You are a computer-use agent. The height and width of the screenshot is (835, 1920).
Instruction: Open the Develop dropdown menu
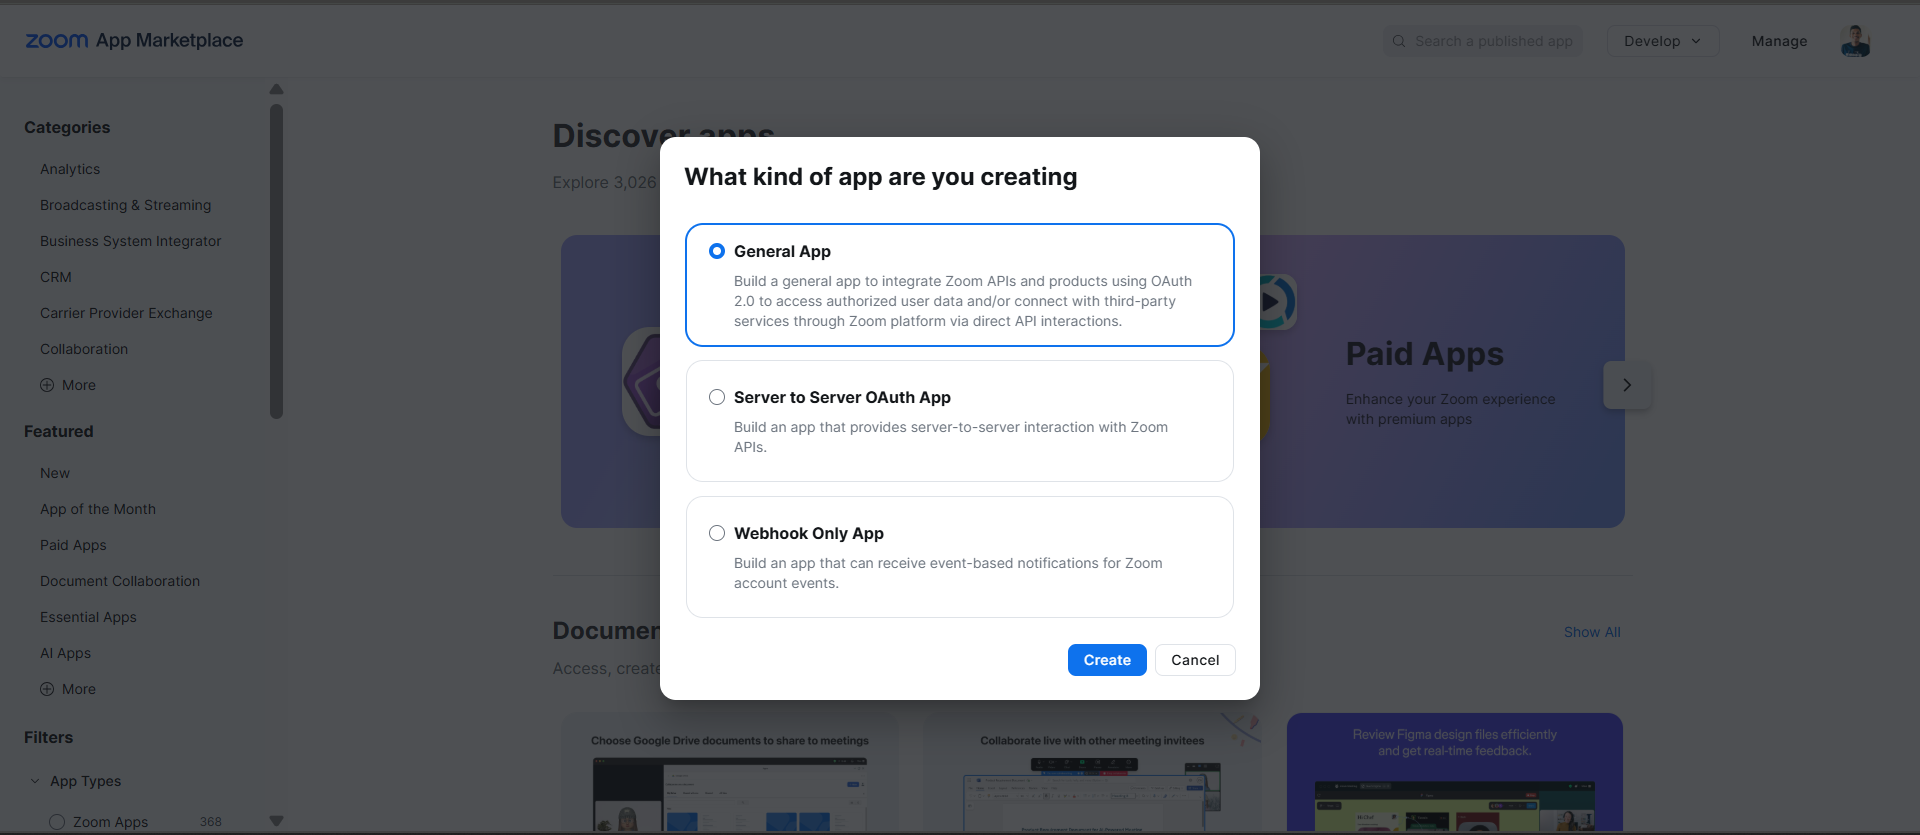[1662, 41]
